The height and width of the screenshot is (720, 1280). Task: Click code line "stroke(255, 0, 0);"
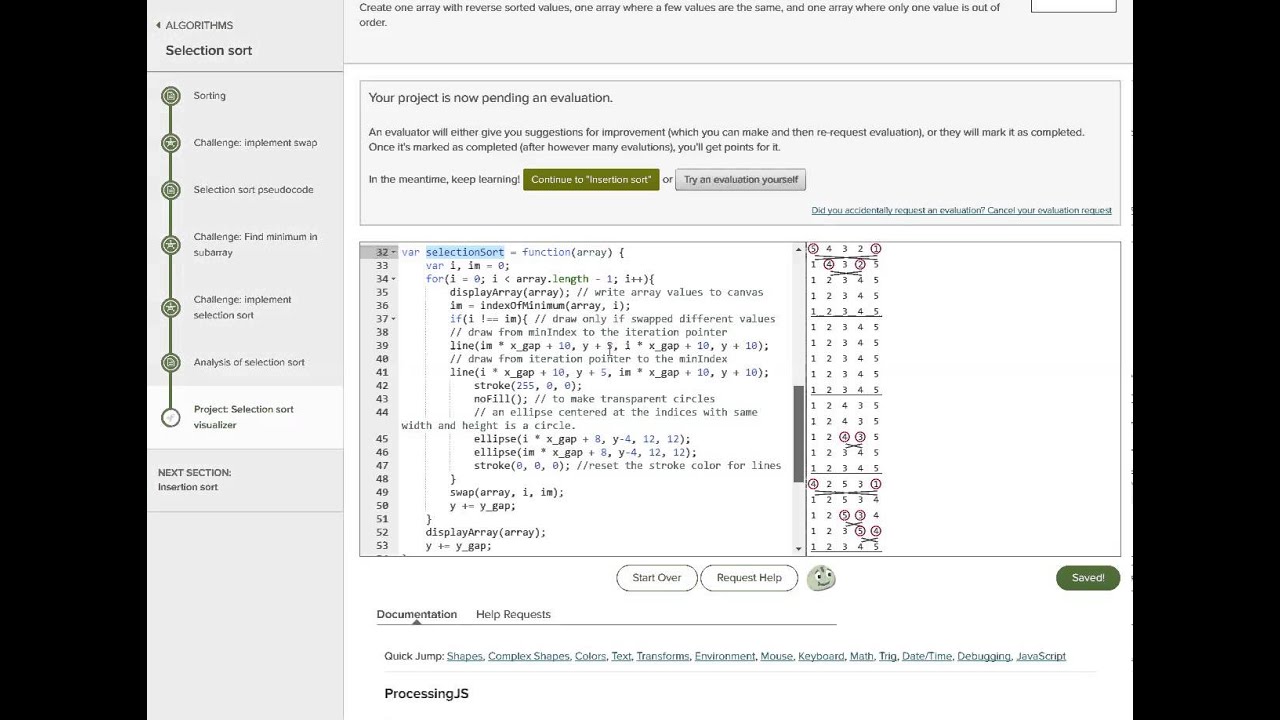click(527, 386)
